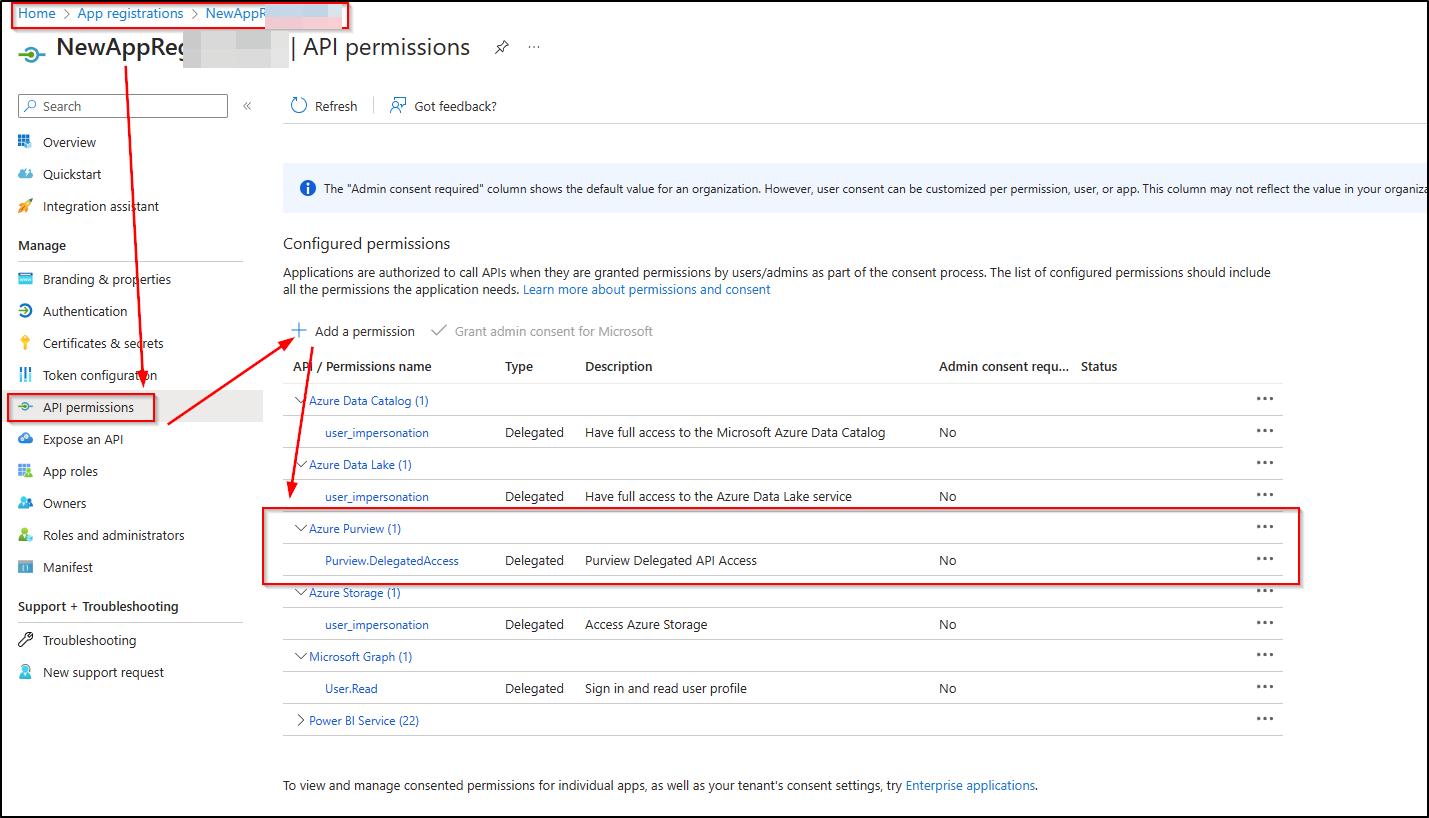Click the Quickstart cloud icon
This screenshot has height=818, width=1429.
point(26,174)
